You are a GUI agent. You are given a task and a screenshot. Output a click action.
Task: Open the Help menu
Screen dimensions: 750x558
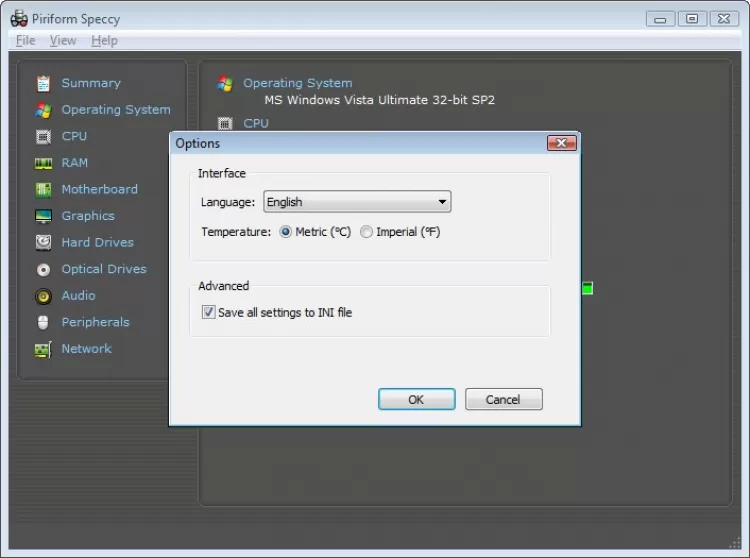[104, 41]
